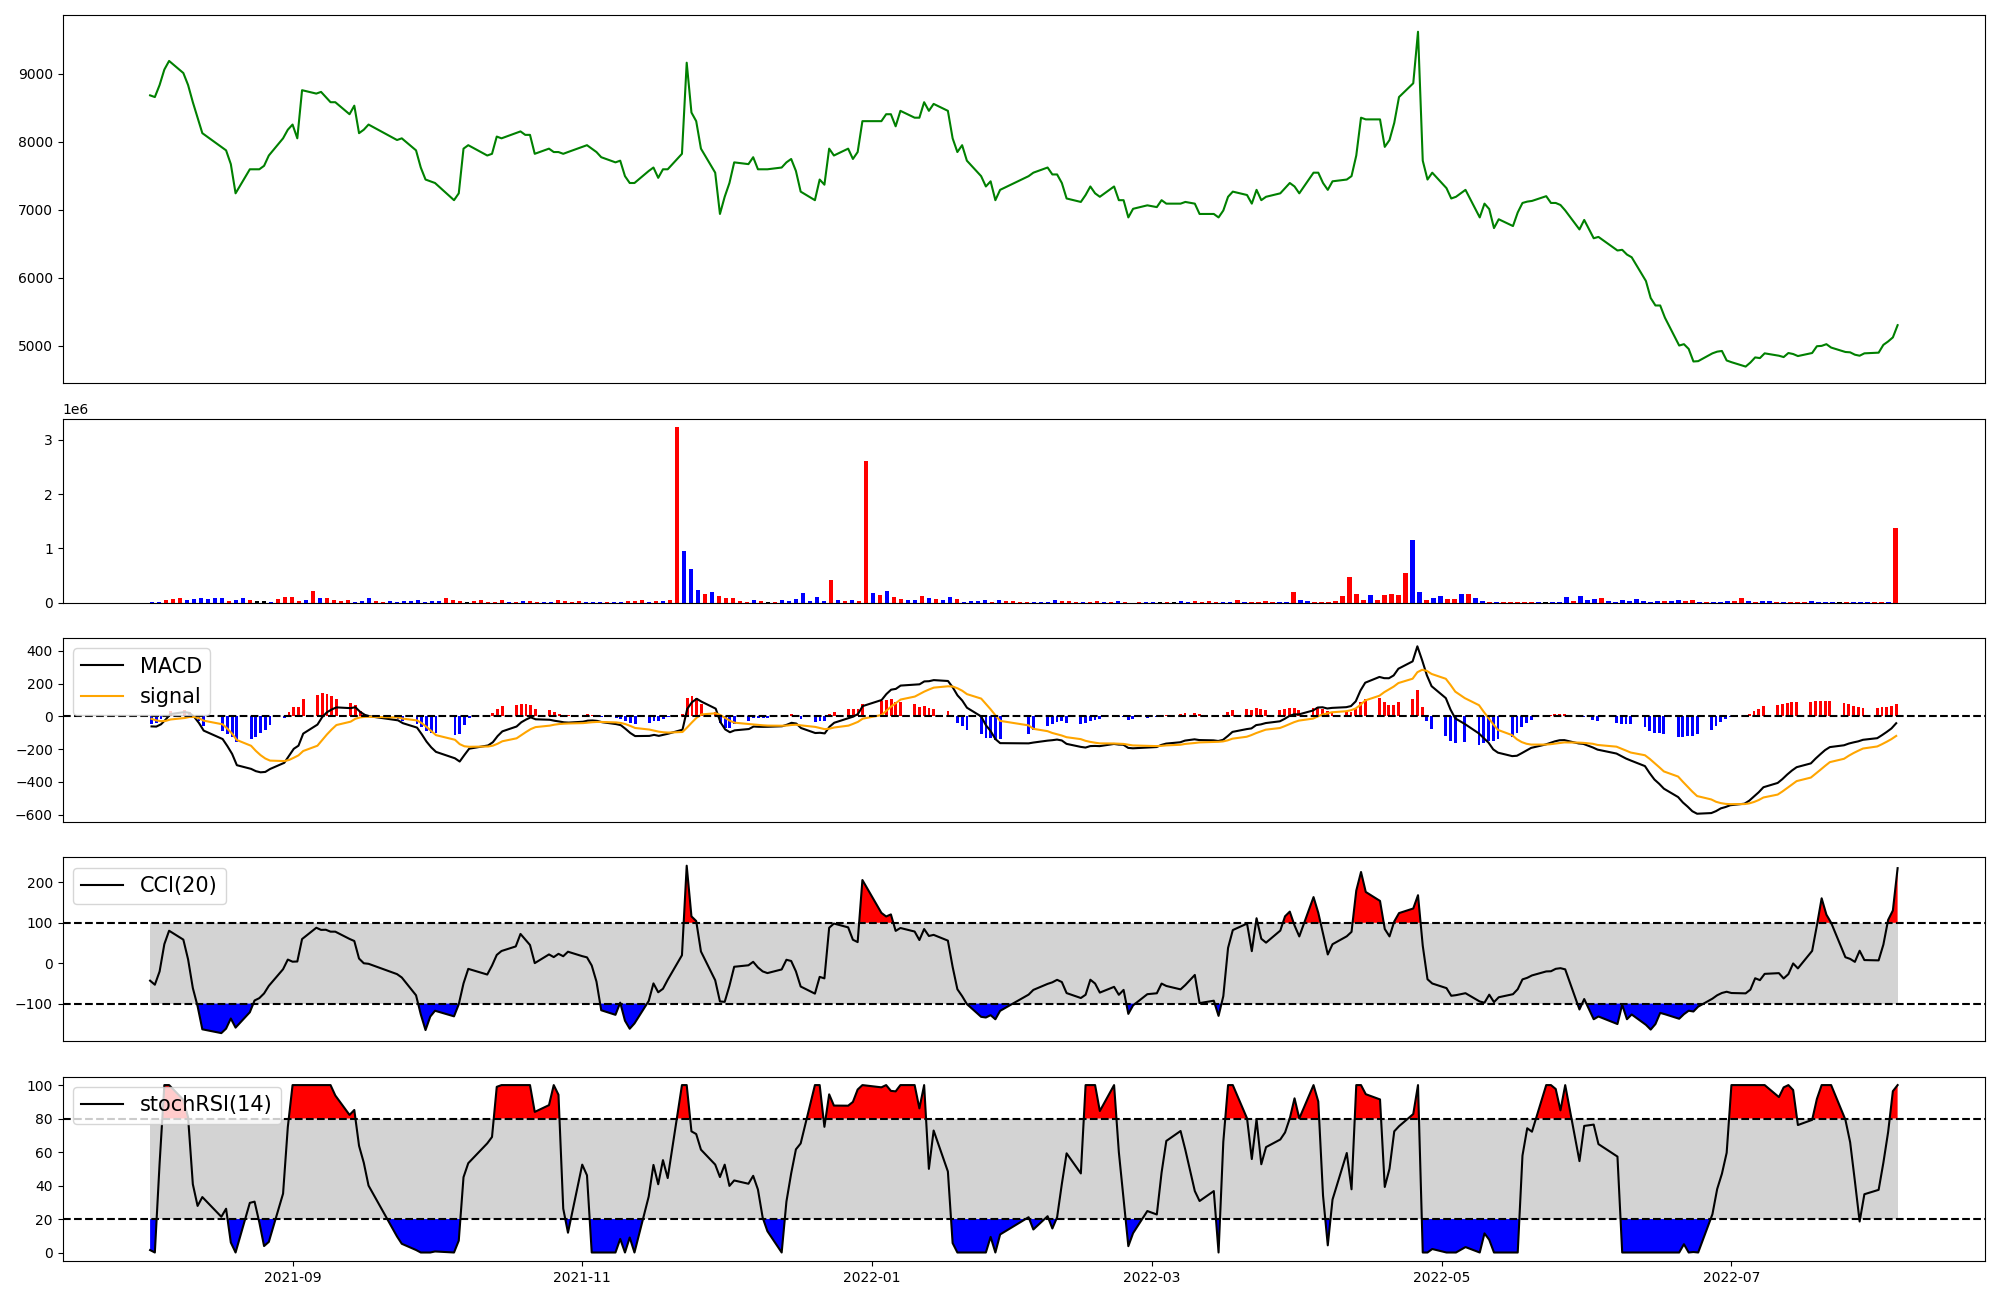2000x1300 pixels.
Task: Select the 2022-05 date axis label
Action: (x=1442, y=1277)
